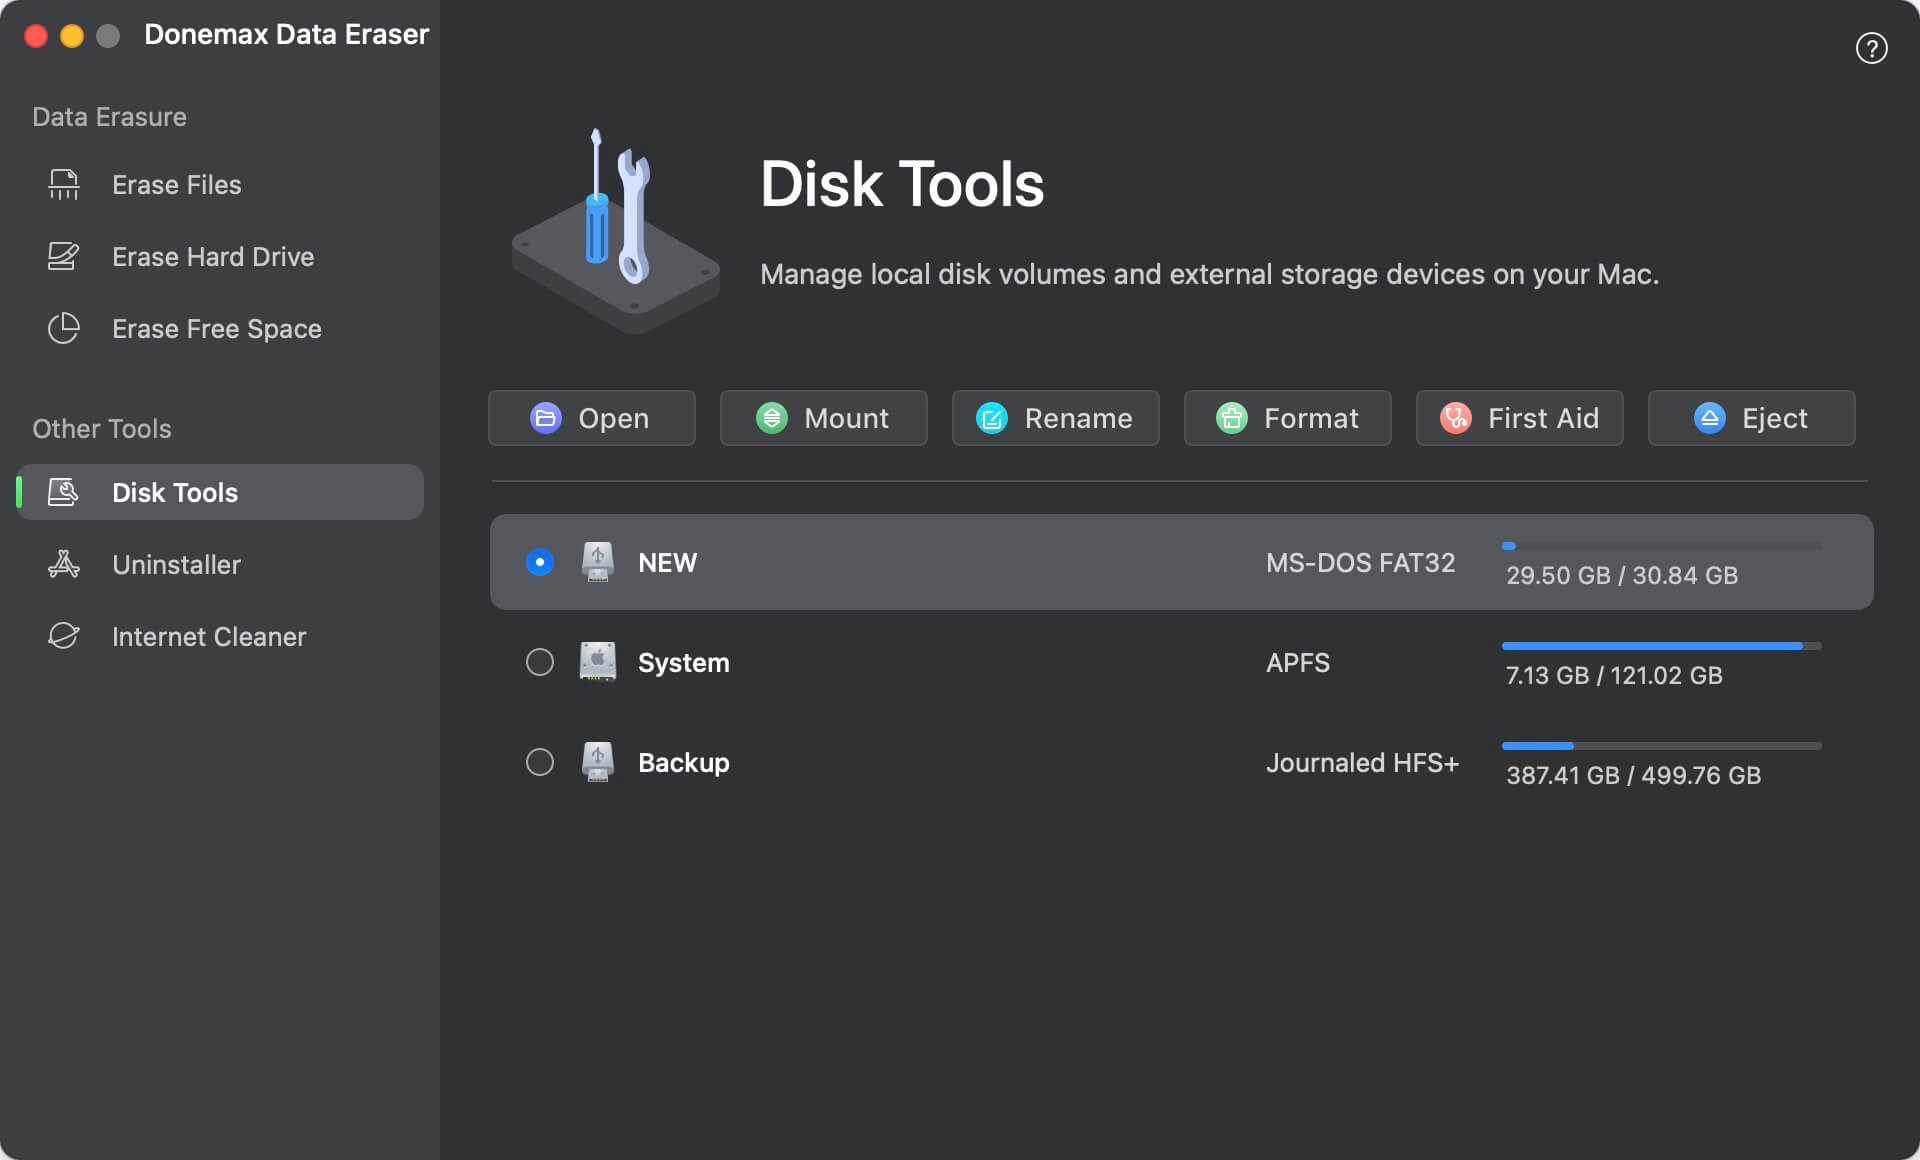The height and width of the screenshot is (1160, 1920).
Task: Open the Erase Files section
Action: click(x=220, y=185)
